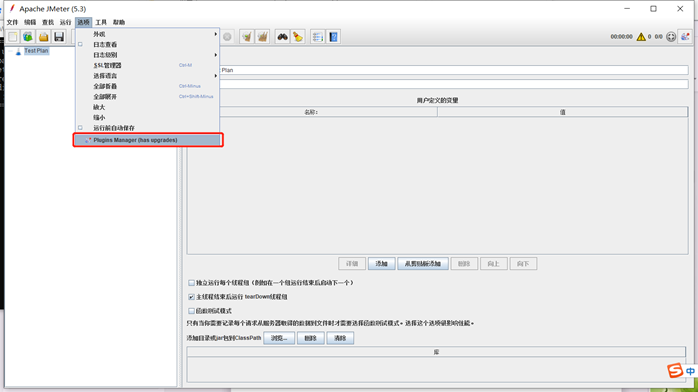698x392 pixels.
Task: Click the Test Plan flask icon in tree
Action: point(18,52)
